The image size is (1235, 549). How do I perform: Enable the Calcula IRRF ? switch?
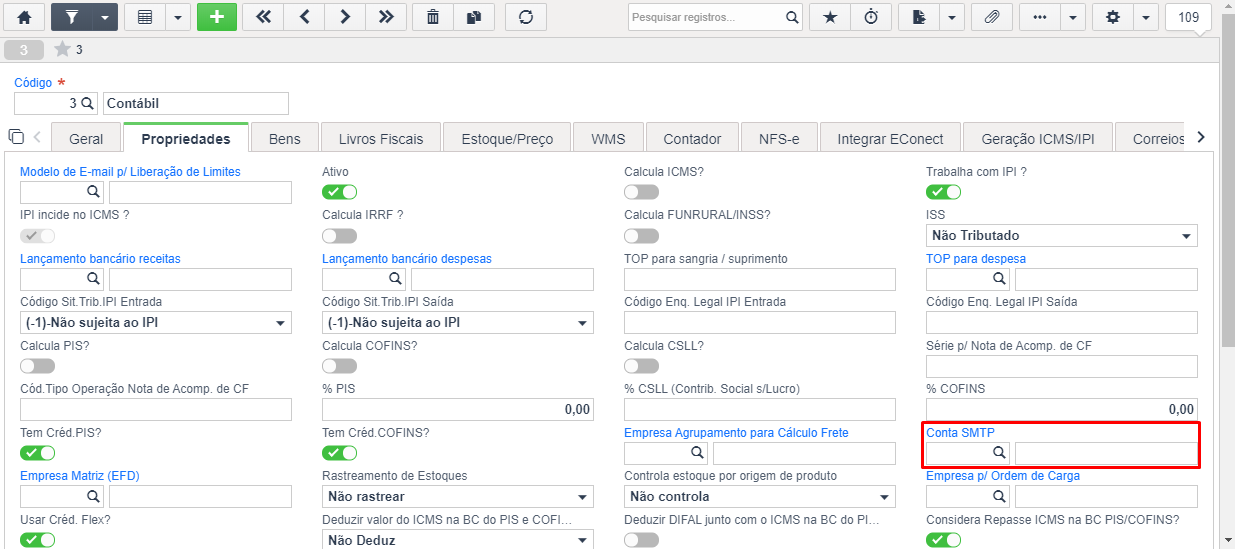tap(339, 236)
